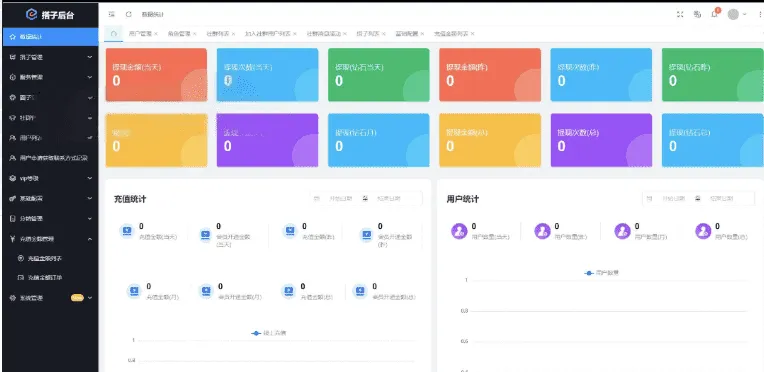Collapse the sidebar with the fold icon
The height and width of the screenshot is (372, 764).
112,14
